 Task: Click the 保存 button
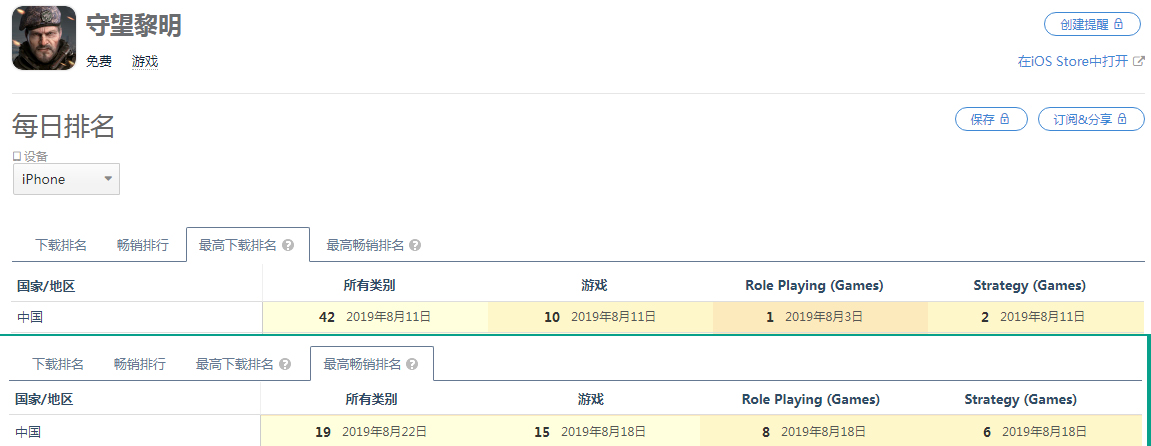pyautogui.click(x=991, y=119)
